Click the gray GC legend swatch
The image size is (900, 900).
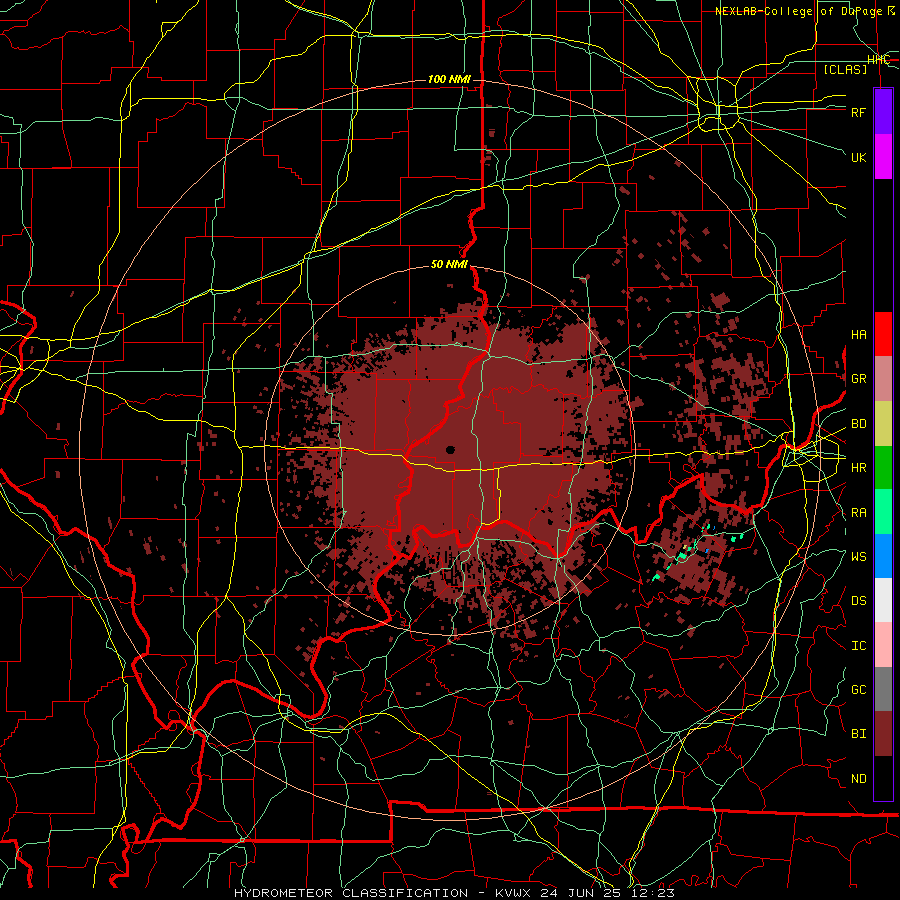click(x=883, y=689)
